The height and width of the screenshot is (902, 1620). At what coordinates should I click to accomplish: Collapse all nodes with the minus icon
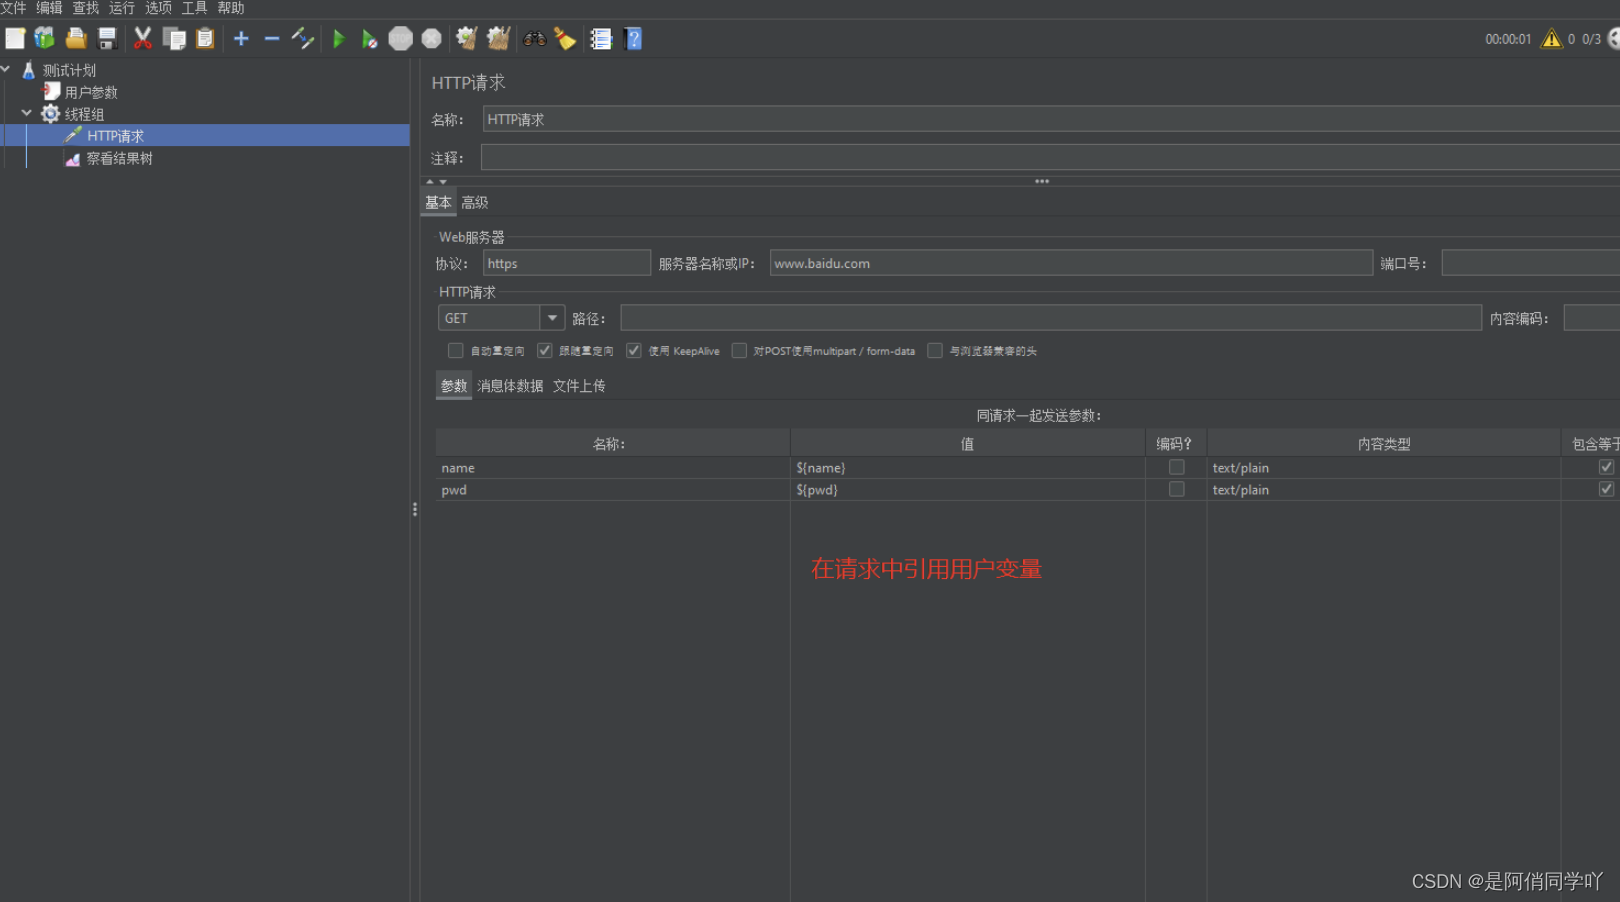[271, 39]
